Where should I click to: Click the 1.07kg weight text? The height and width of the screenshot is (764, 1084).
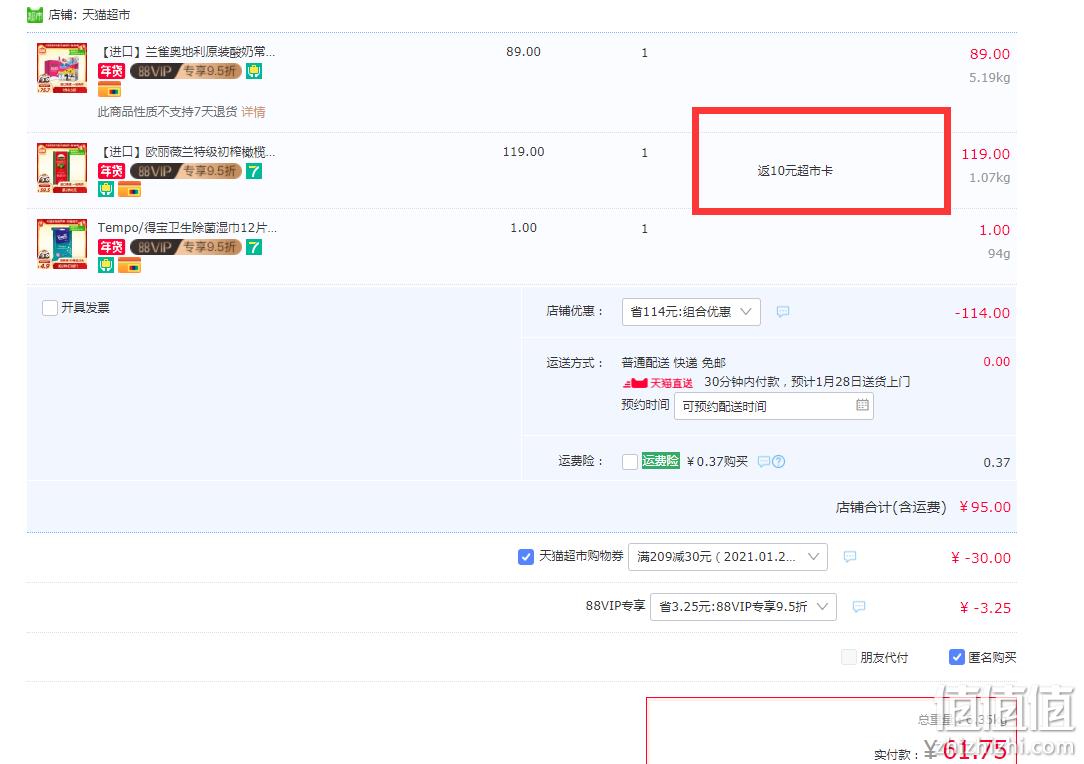[x=989, y=178]
